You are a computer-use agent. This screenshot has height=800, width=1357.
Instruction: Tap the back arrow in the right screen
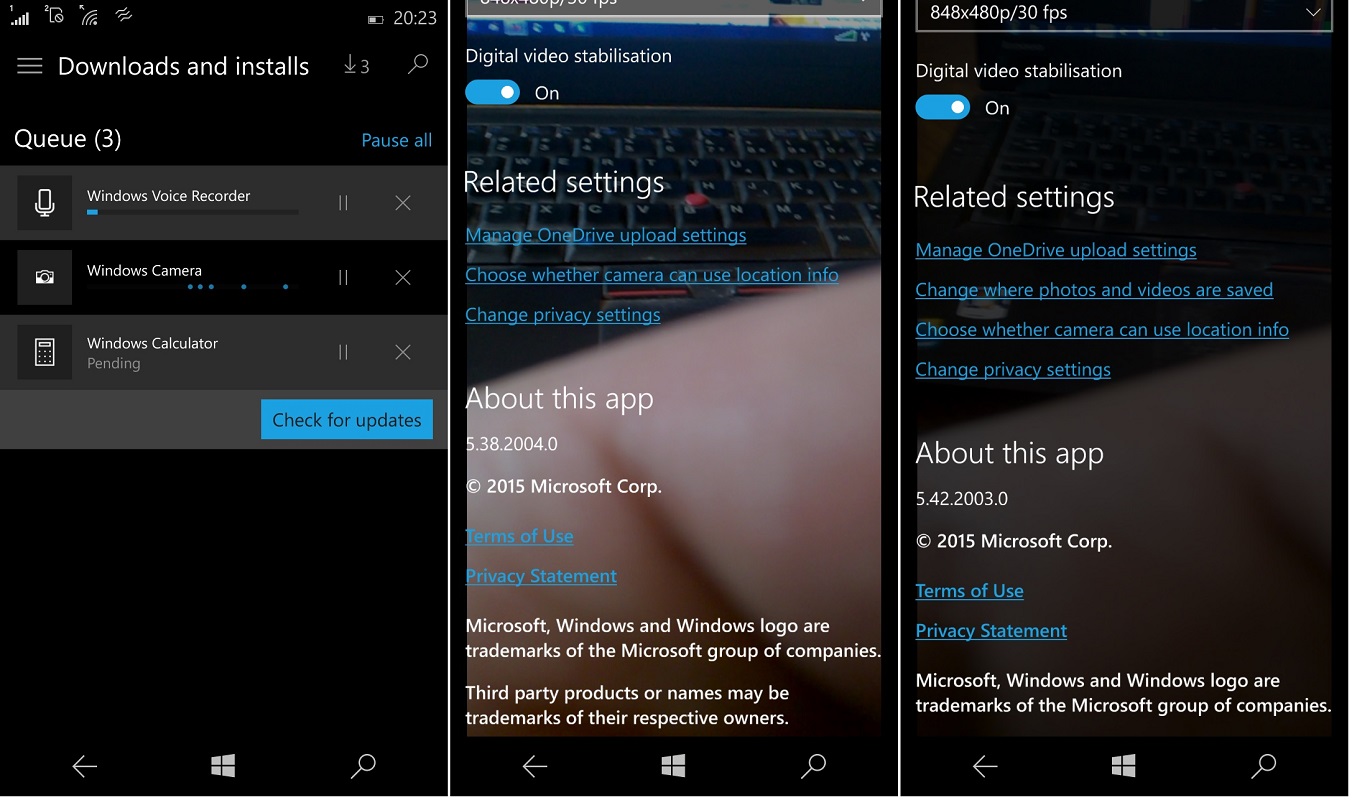coord(985,766)
